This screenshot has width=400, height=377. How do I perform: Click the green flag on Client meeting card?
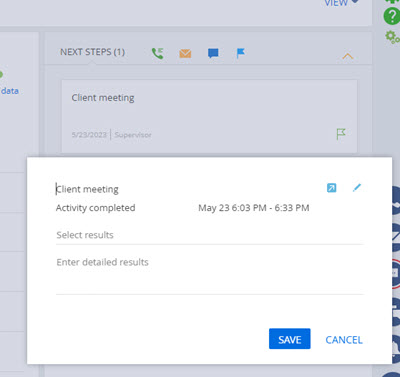pyautogui.click(x=341, y=134)
